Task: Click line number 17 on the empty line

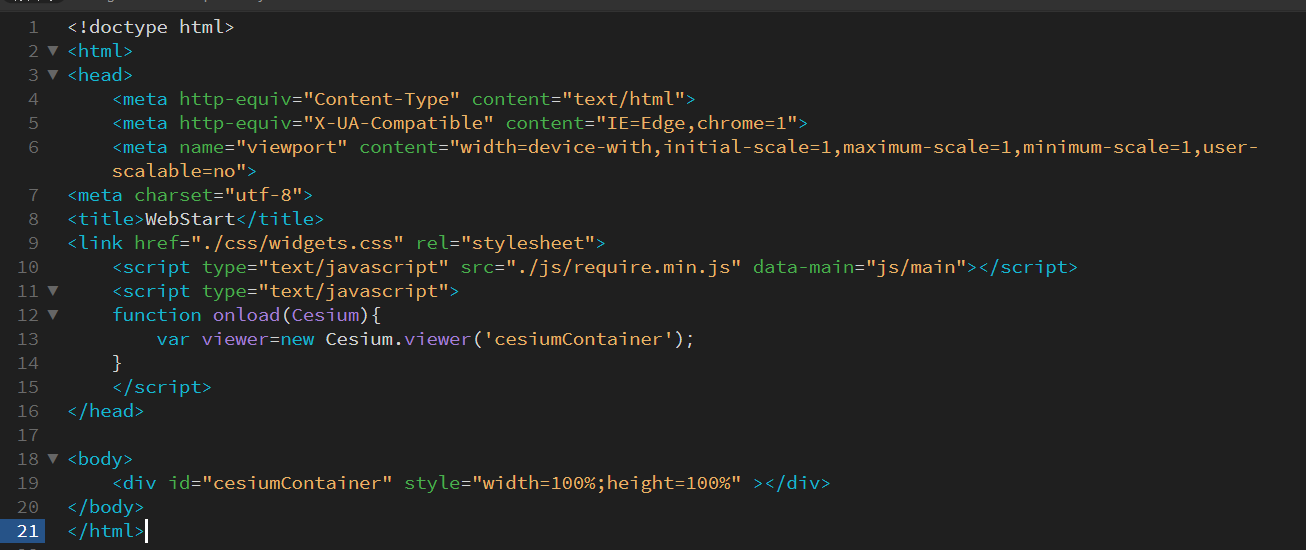Action: click(x=28, y=435)
